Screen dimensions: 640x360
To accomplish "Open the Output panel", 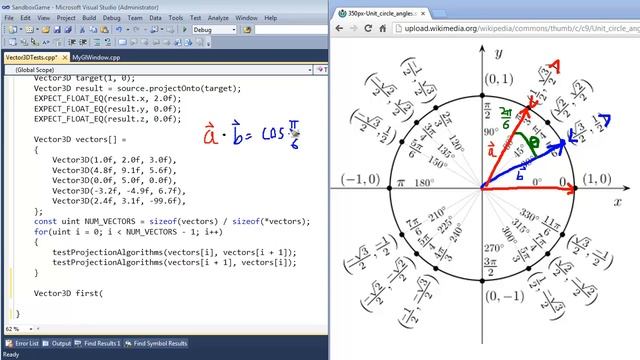I will 57,343.
